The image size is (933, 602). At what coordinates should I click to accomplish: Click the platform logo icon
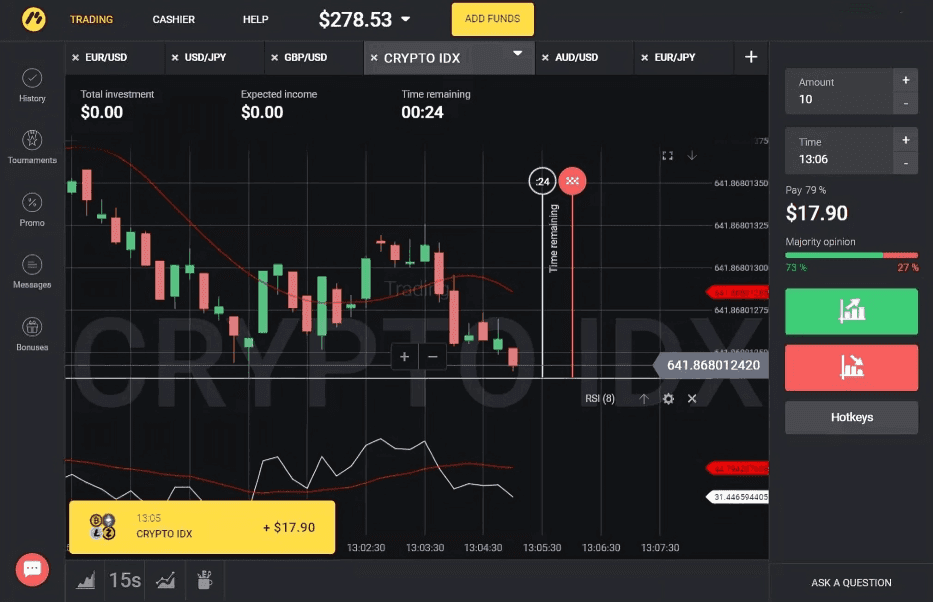[34, 19]
